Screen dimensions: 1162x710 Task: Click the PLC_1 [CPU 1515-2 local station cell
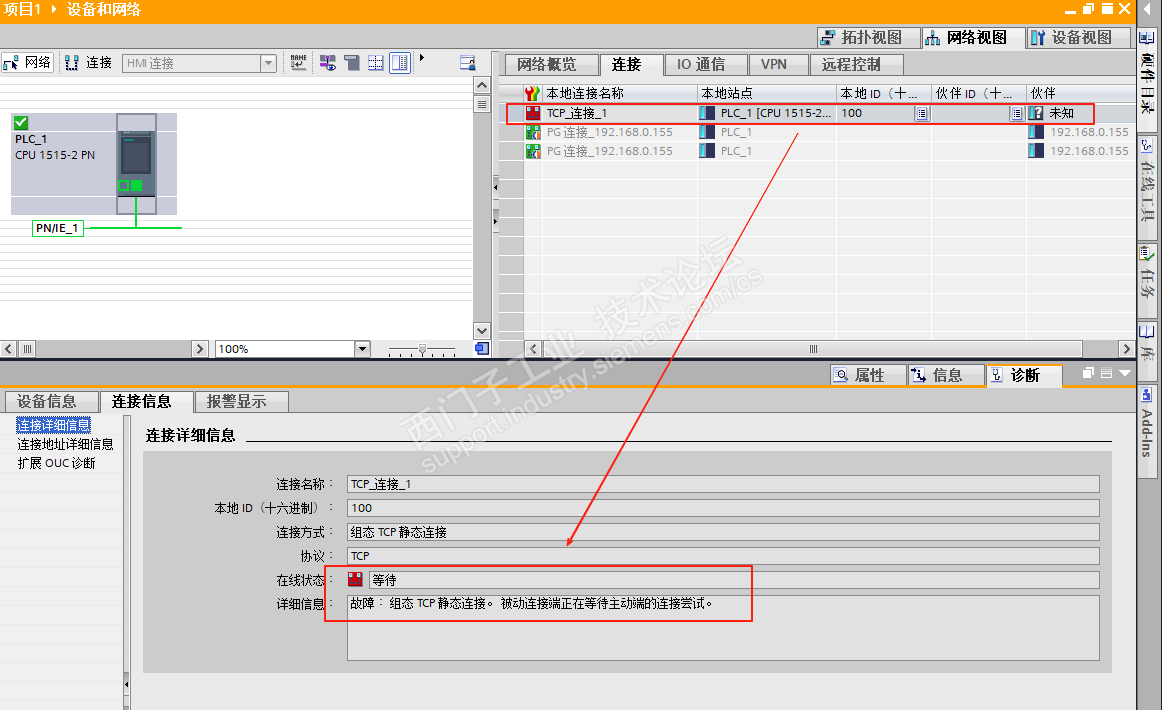coord(766,113)
